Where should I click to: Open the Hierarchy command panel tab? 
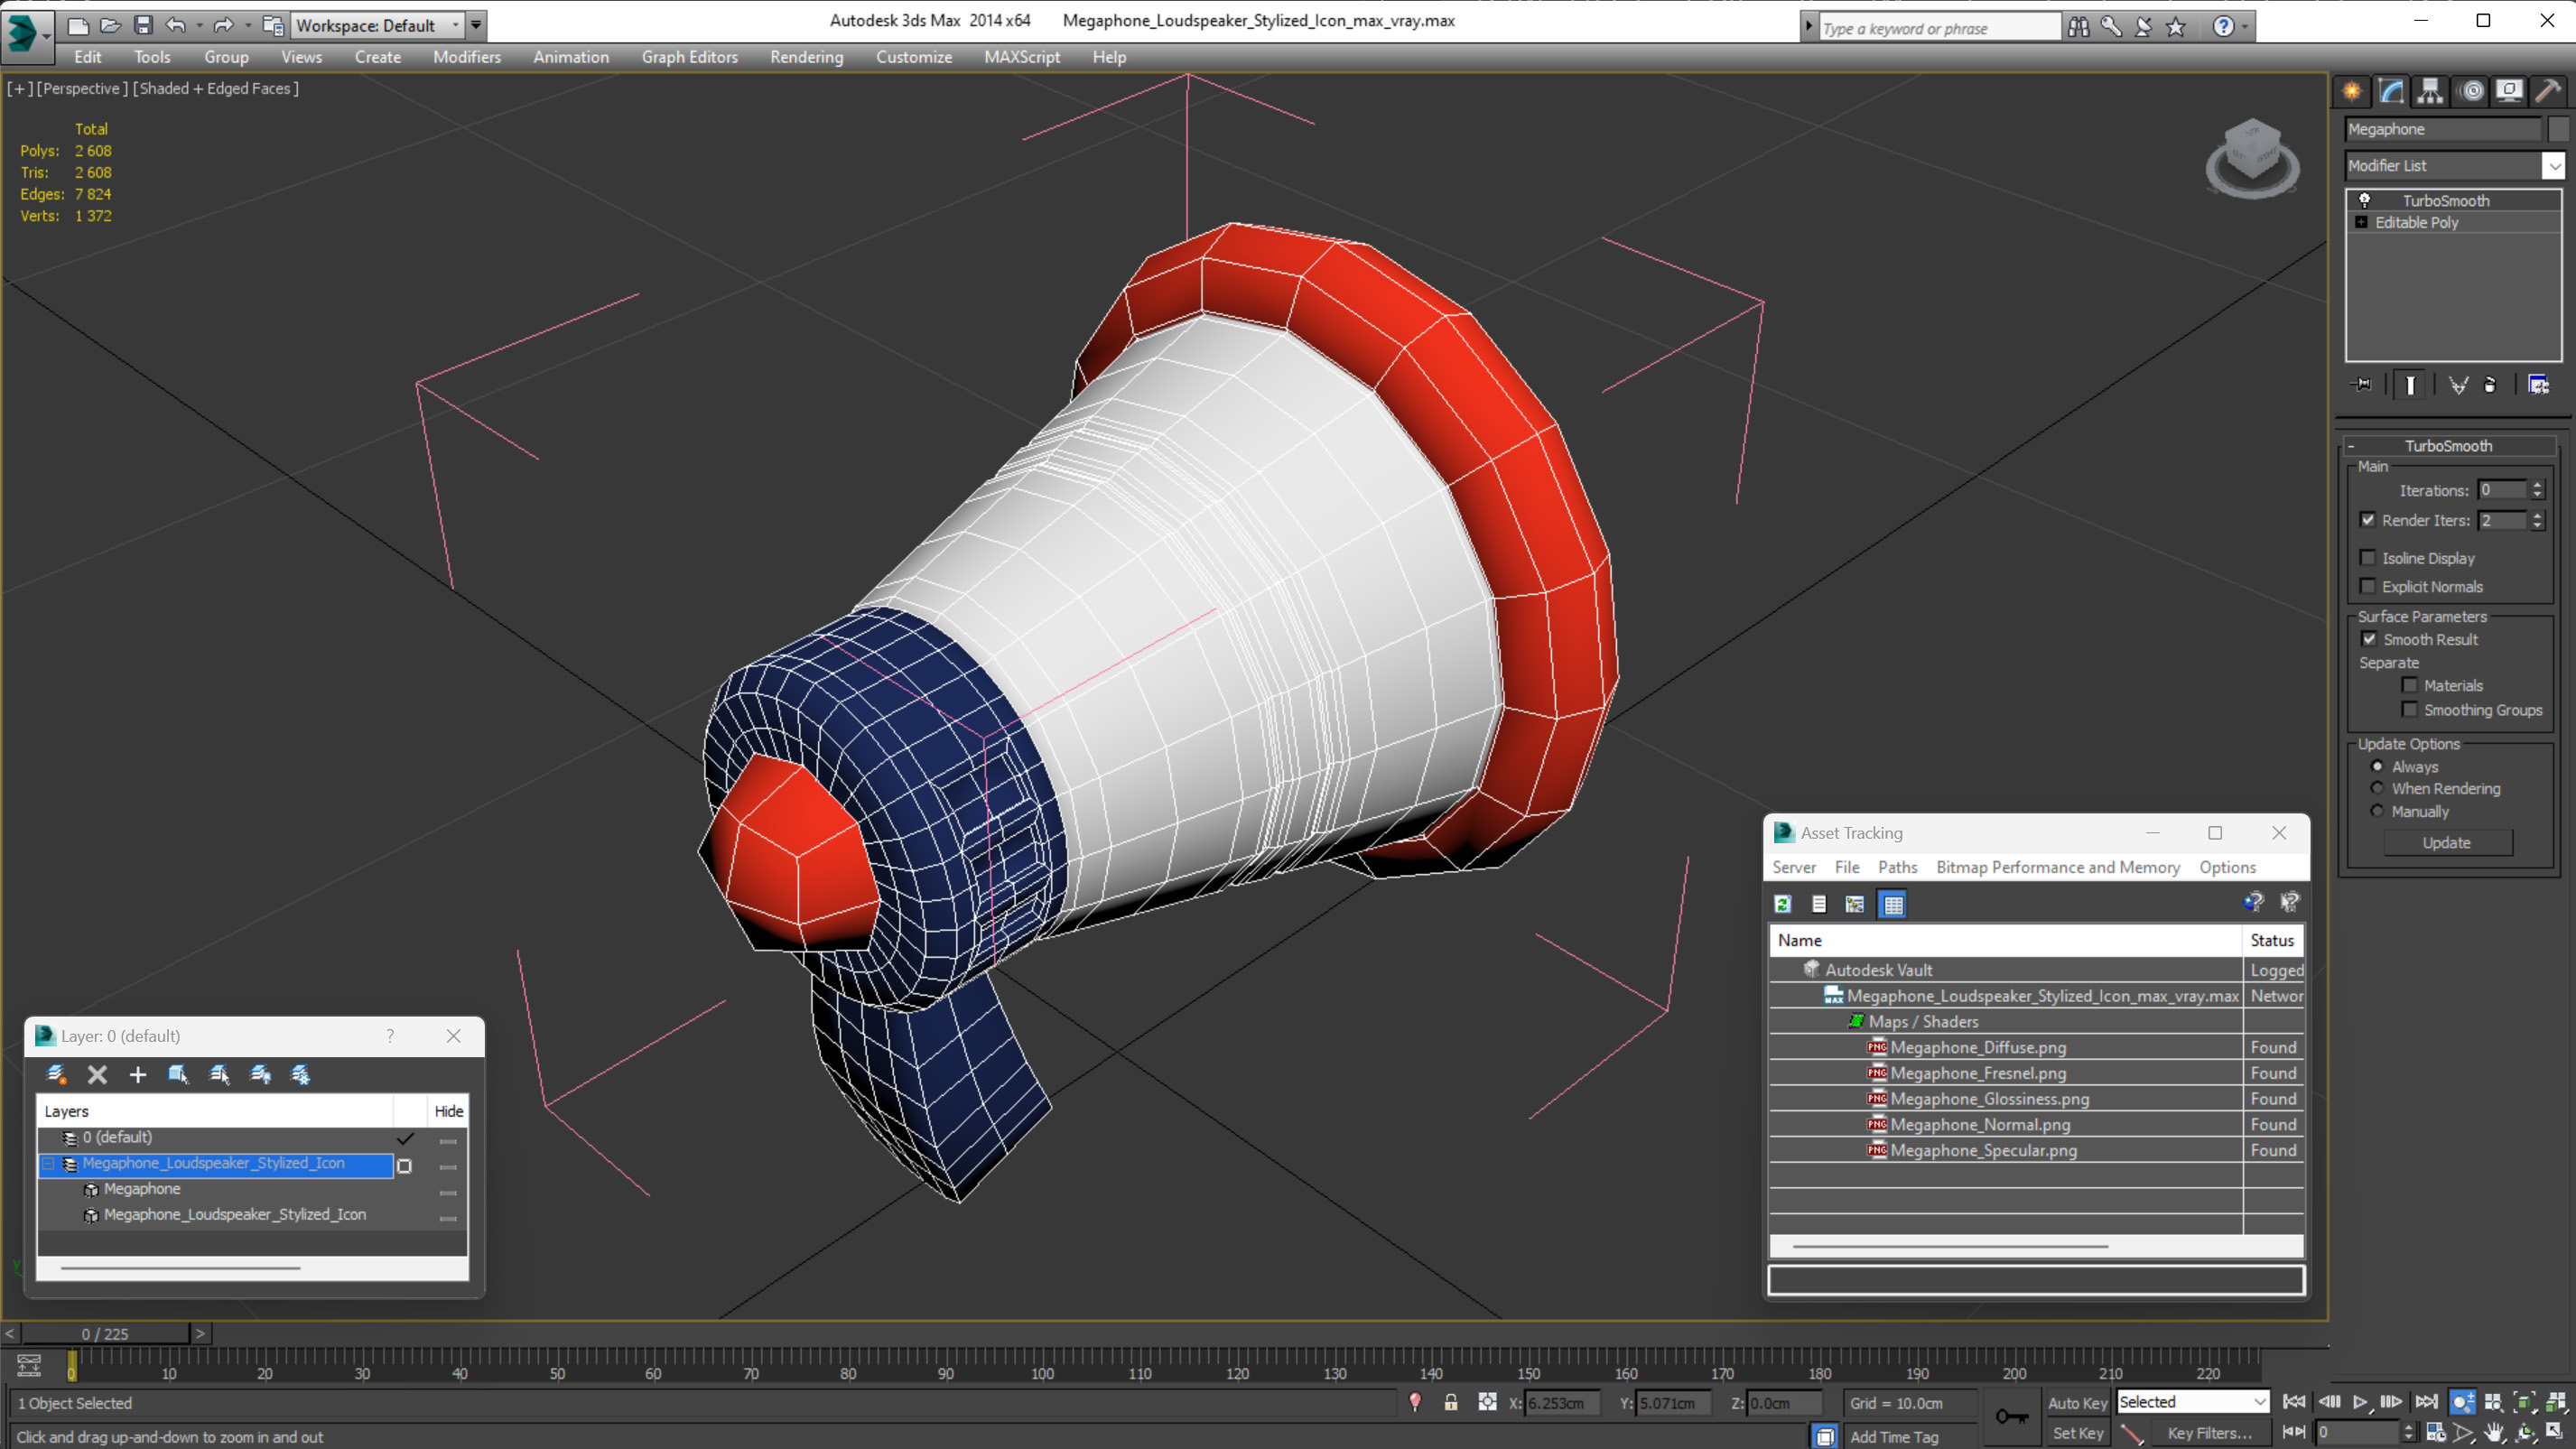(2429, 91)
